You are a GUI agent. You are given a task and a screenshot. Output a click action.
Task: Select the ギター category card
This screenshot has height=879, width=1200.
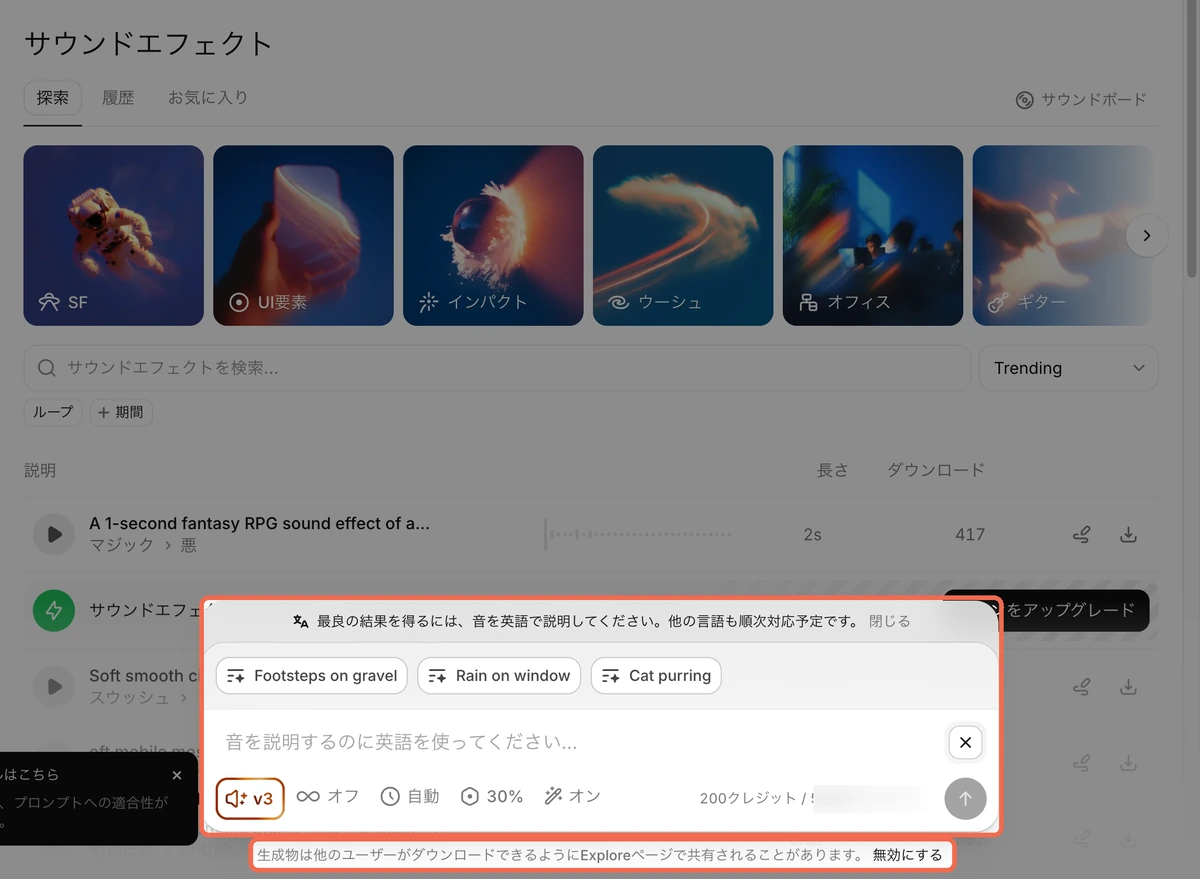(1062, 235)
